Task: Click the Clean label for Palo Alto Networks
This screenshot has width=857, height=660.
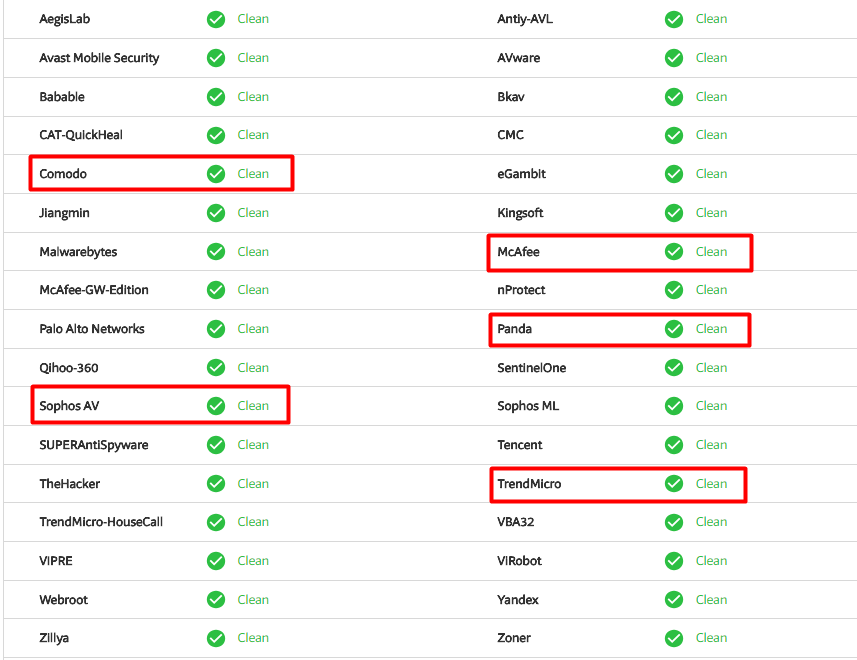Action: 253,329
